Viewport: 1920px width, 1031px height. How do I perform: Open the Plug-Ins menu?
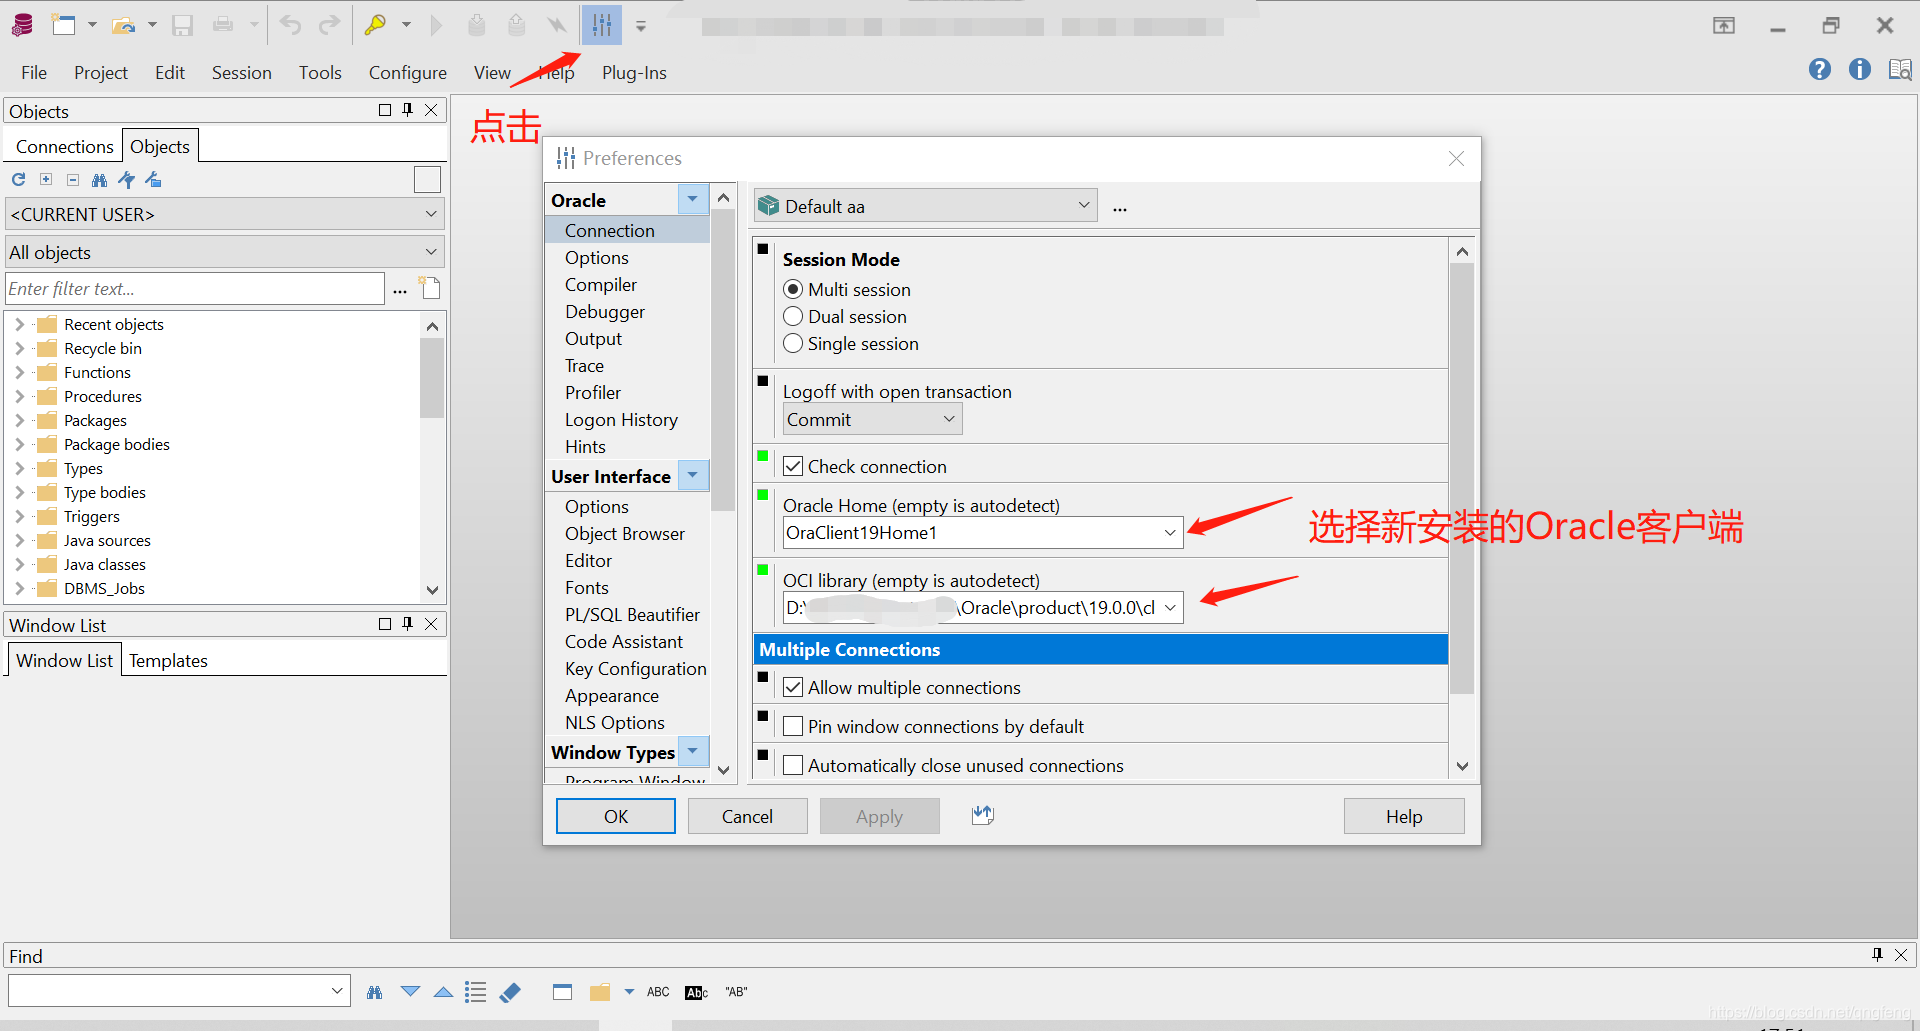tap(634, 73)
